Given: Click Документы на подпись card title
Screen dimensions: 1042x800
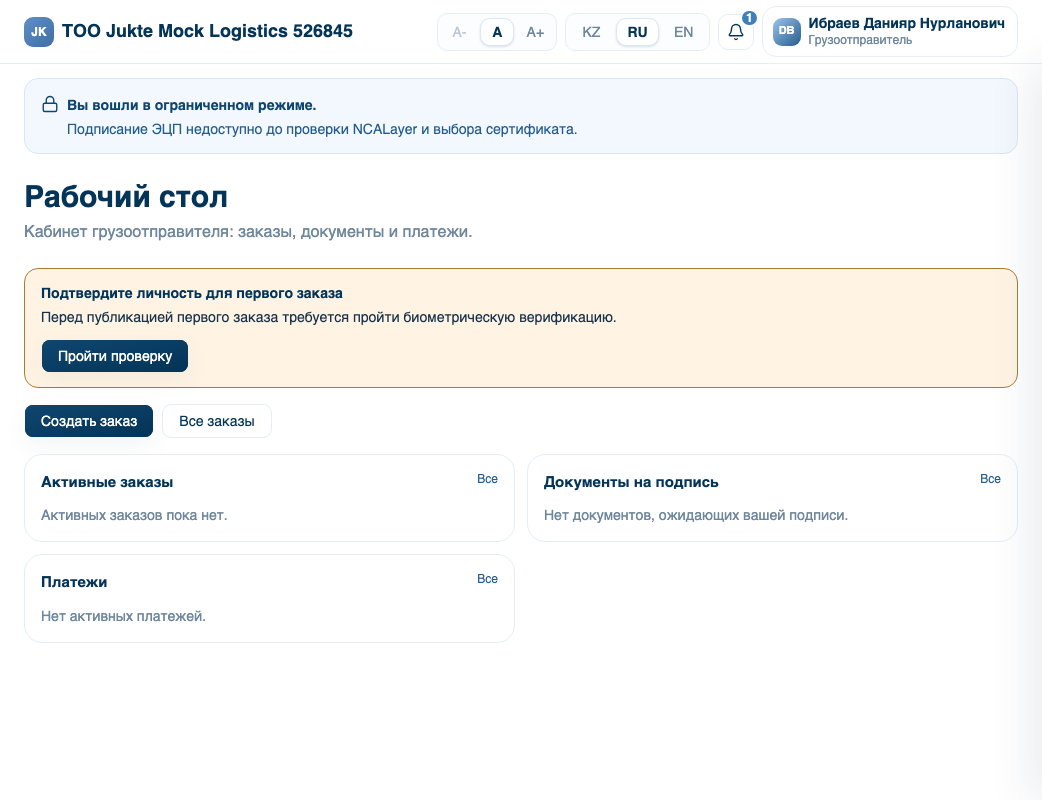Looking at the screenshot, I should click(631, 482).
